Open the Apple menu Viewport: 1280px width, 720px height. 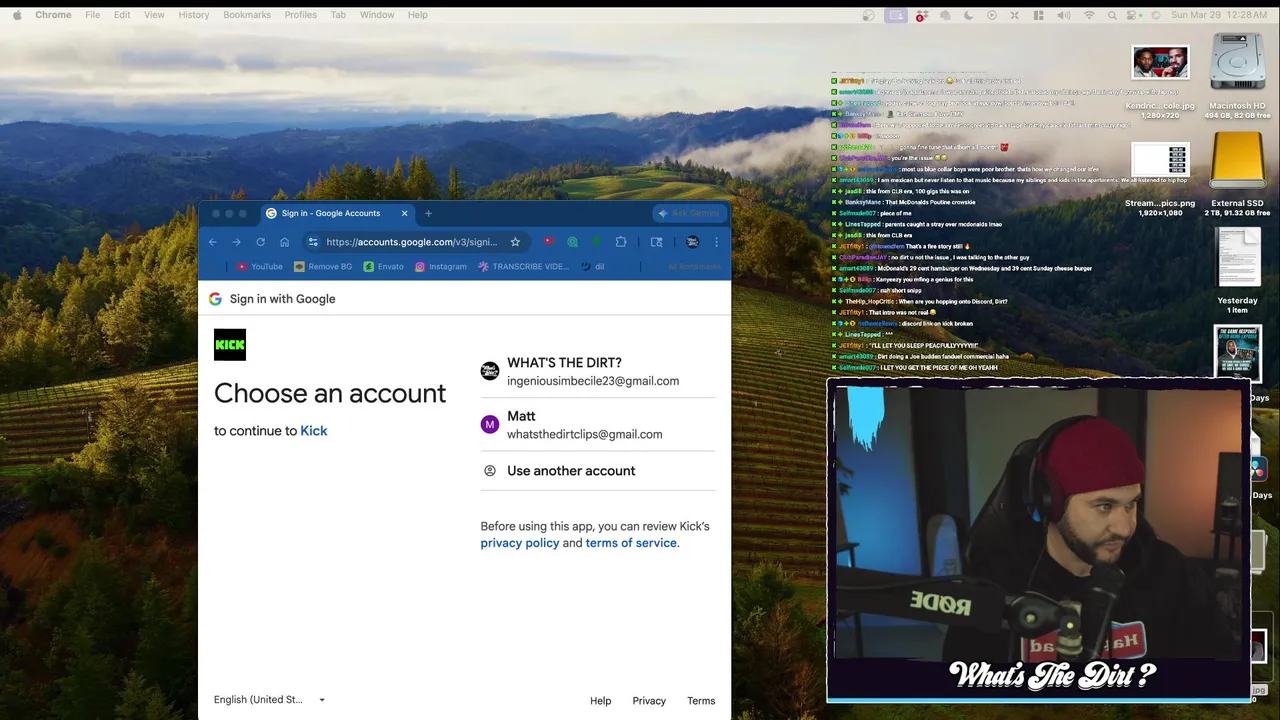coord(17,15)
